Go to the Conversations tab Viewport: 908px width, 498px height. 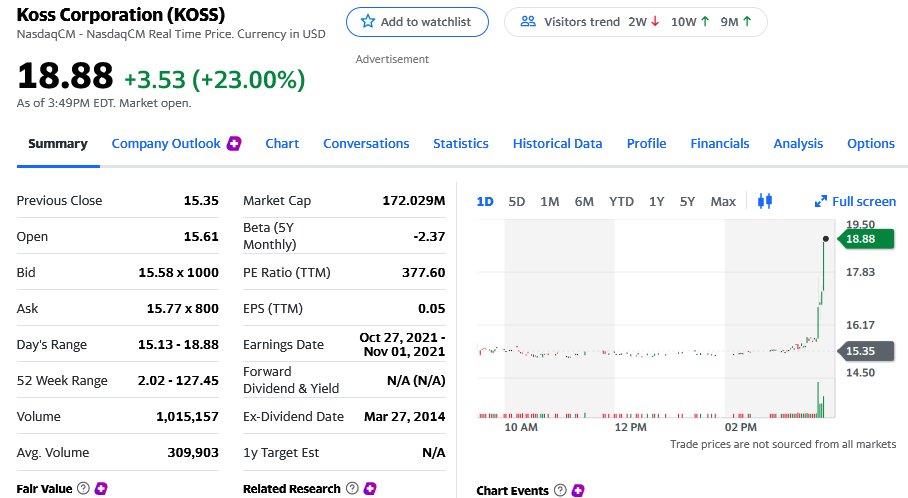point(366,144)
